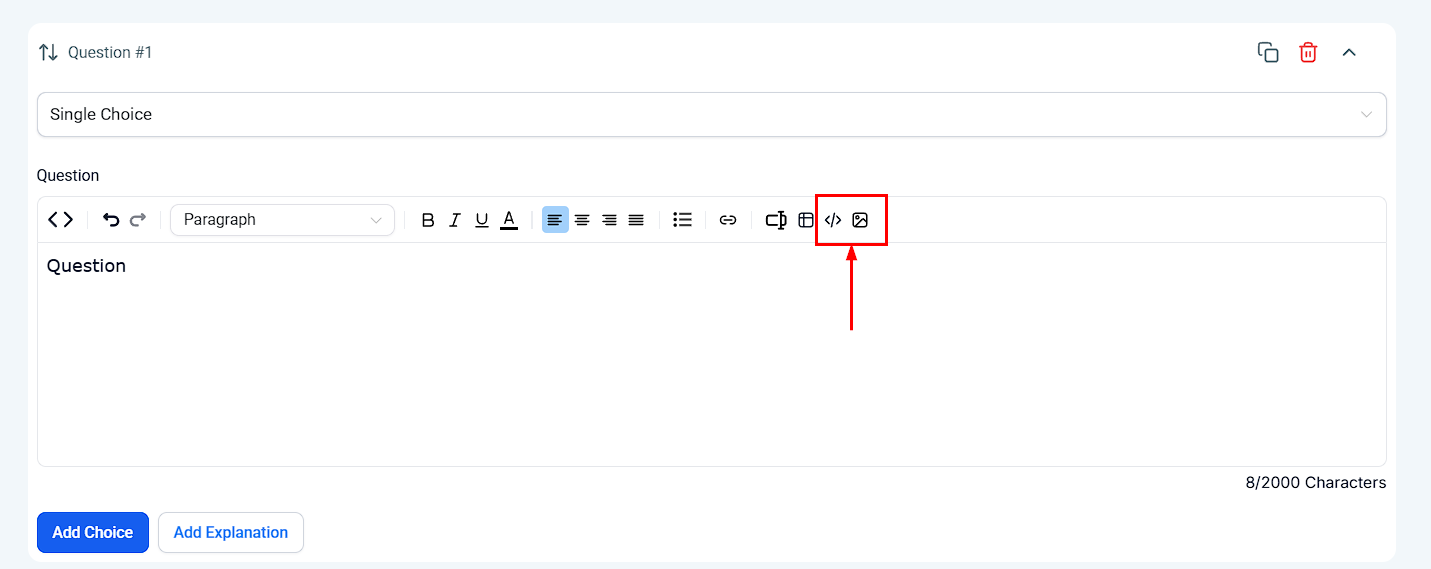Align text to the right
1431x569 pixels.
pos(609,220)
